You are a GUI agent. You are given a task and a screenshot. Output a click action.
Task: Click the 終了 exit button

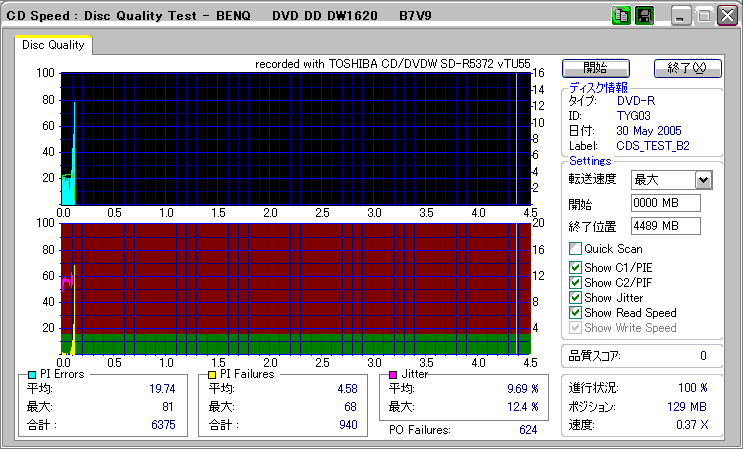(x=688, y=68)
